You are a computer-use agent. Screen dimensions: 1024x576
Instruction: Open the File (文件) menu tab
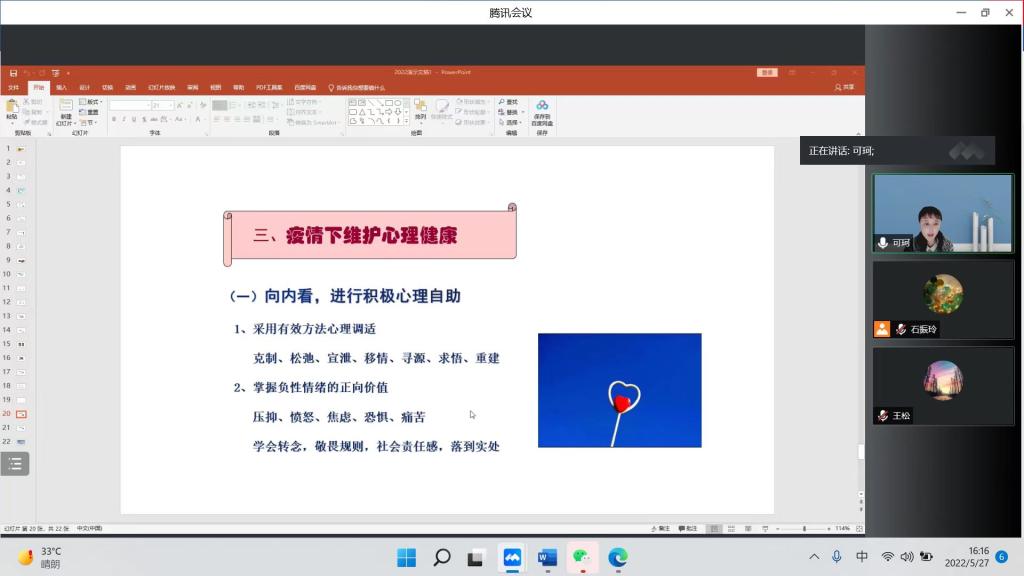point(14,87)
